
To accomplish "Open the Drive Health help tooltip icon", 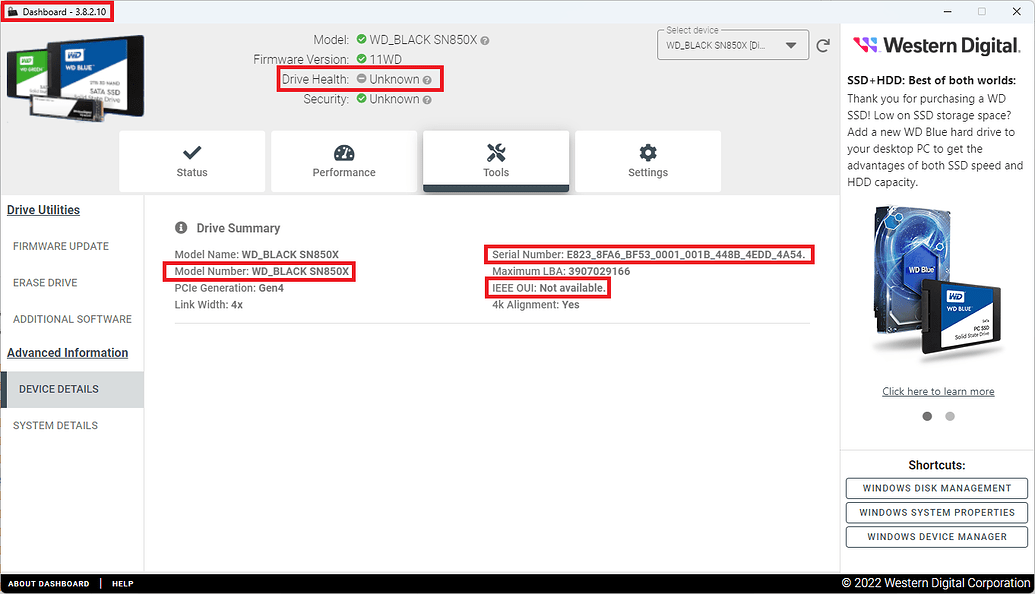I will [x=429, y=79].
